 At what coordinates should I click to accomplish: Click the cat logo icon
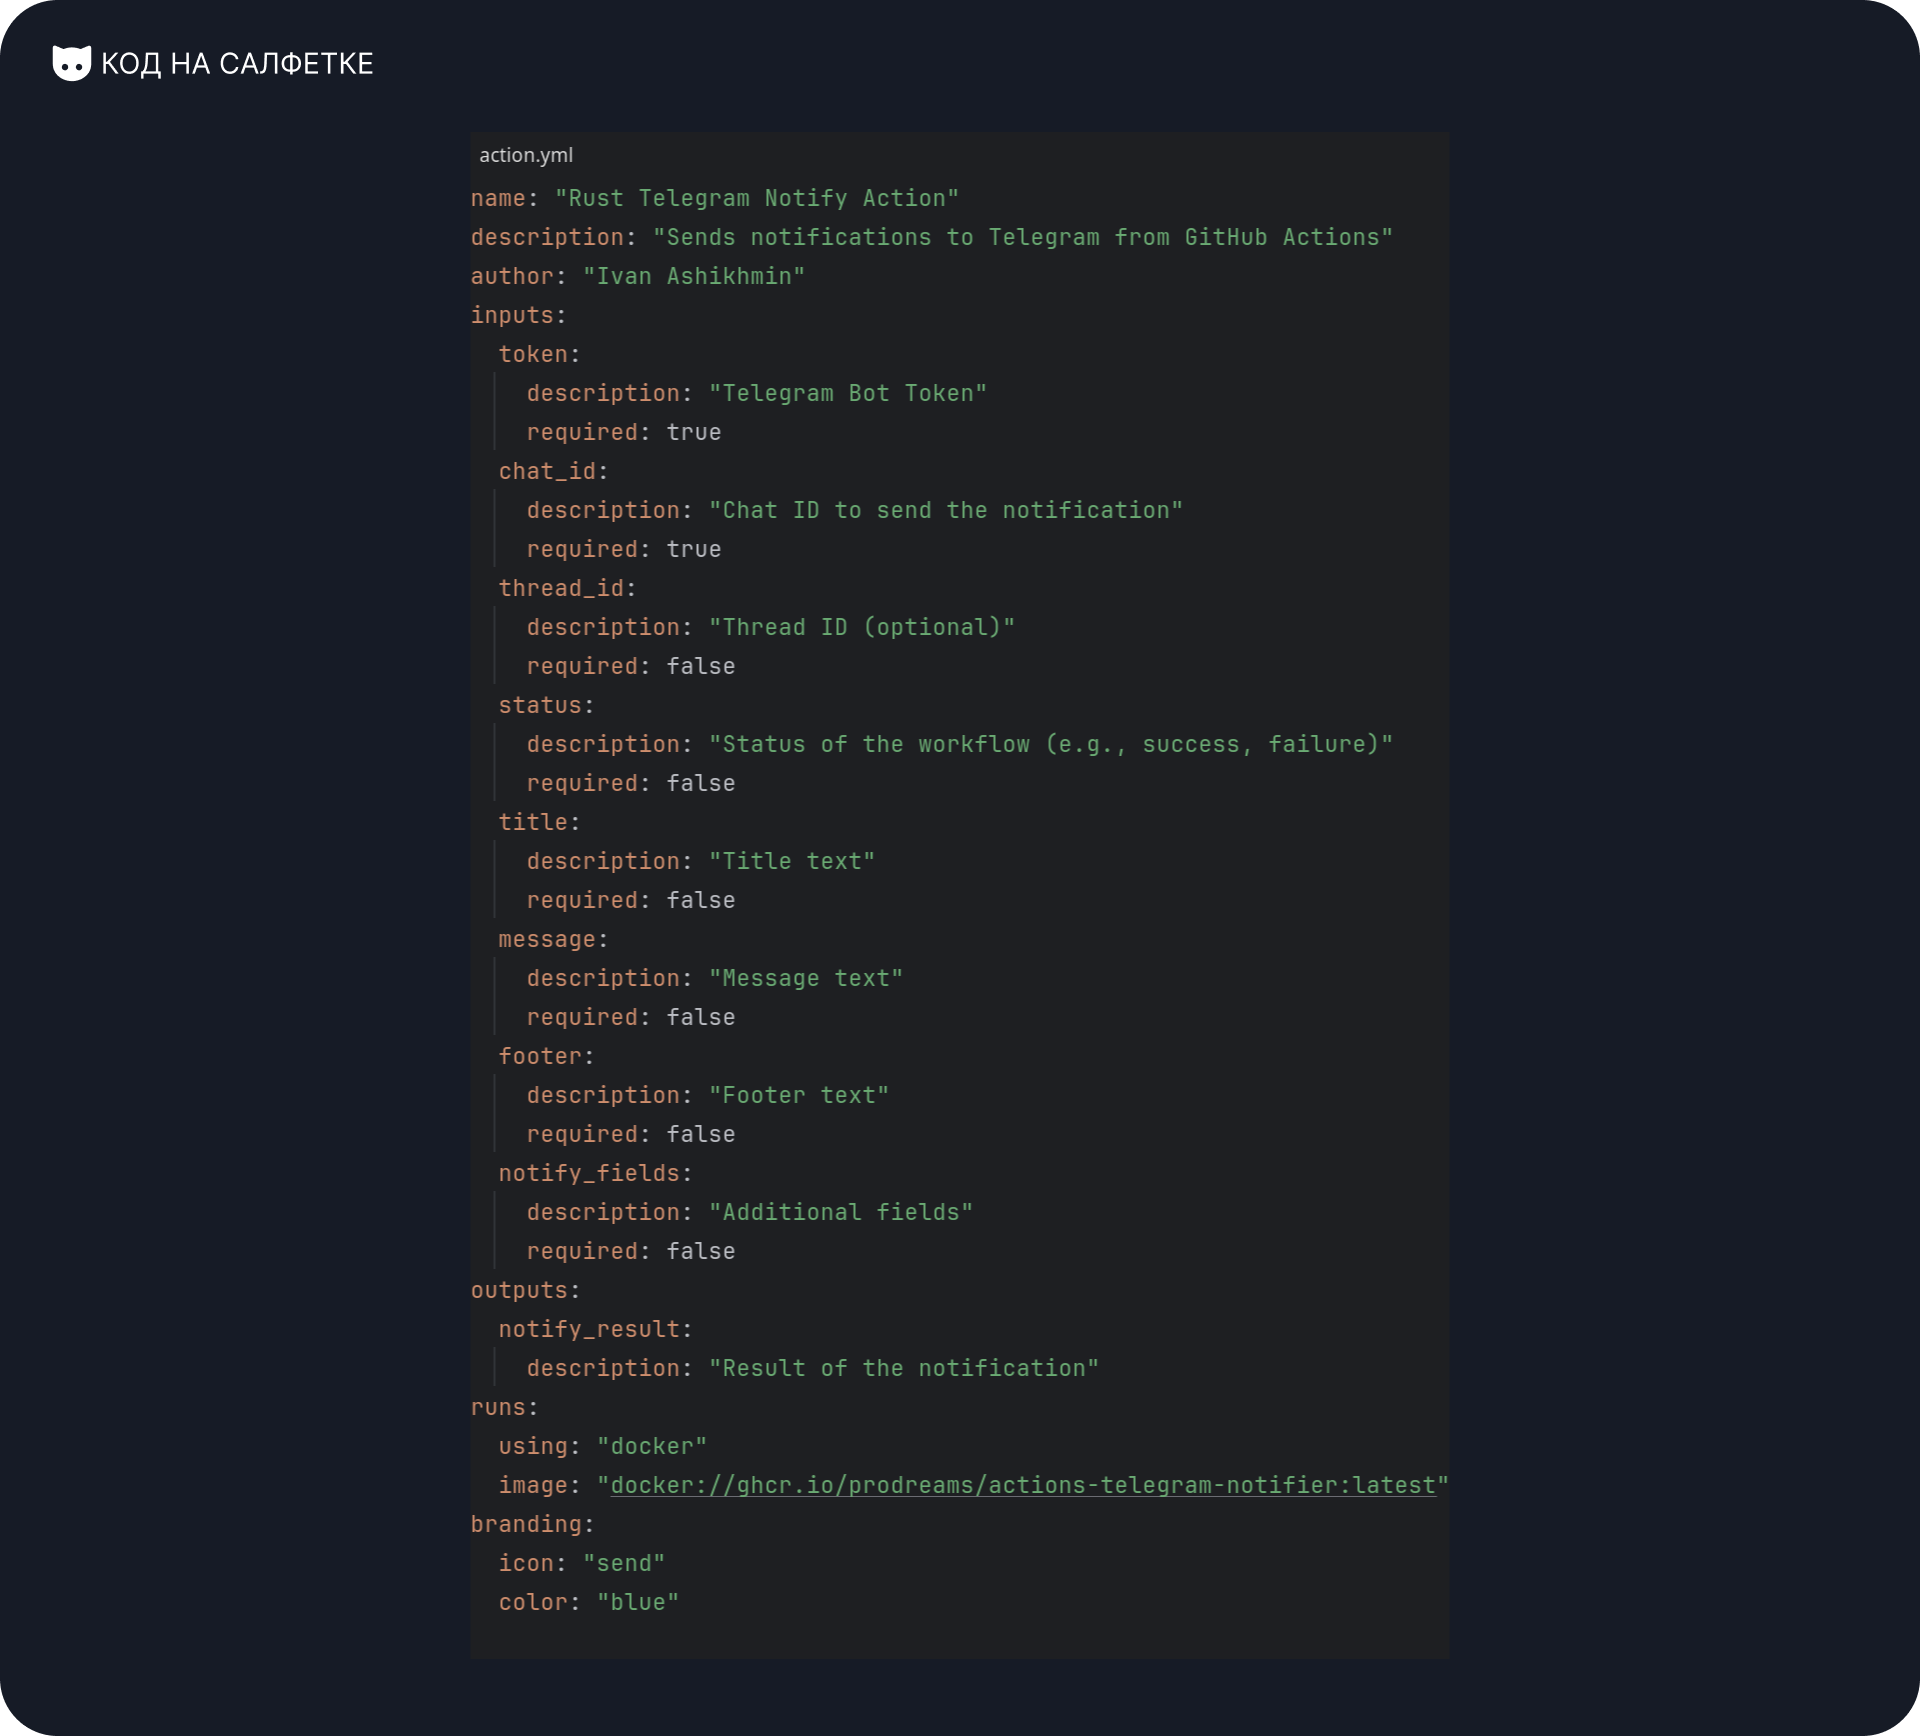71,63
